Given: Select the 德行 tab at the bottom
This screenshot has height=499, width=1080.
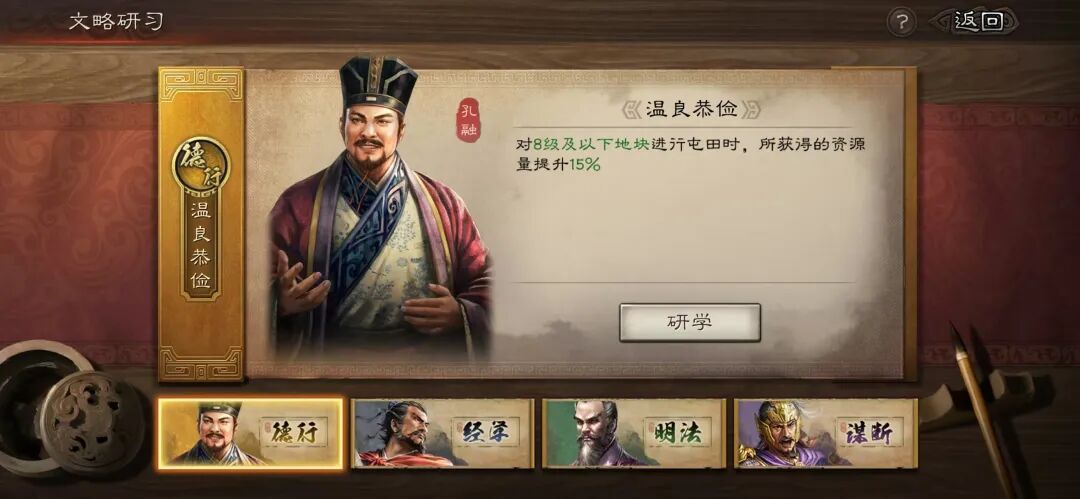Looking at the screenshot, I should click(x=250, y=434).
